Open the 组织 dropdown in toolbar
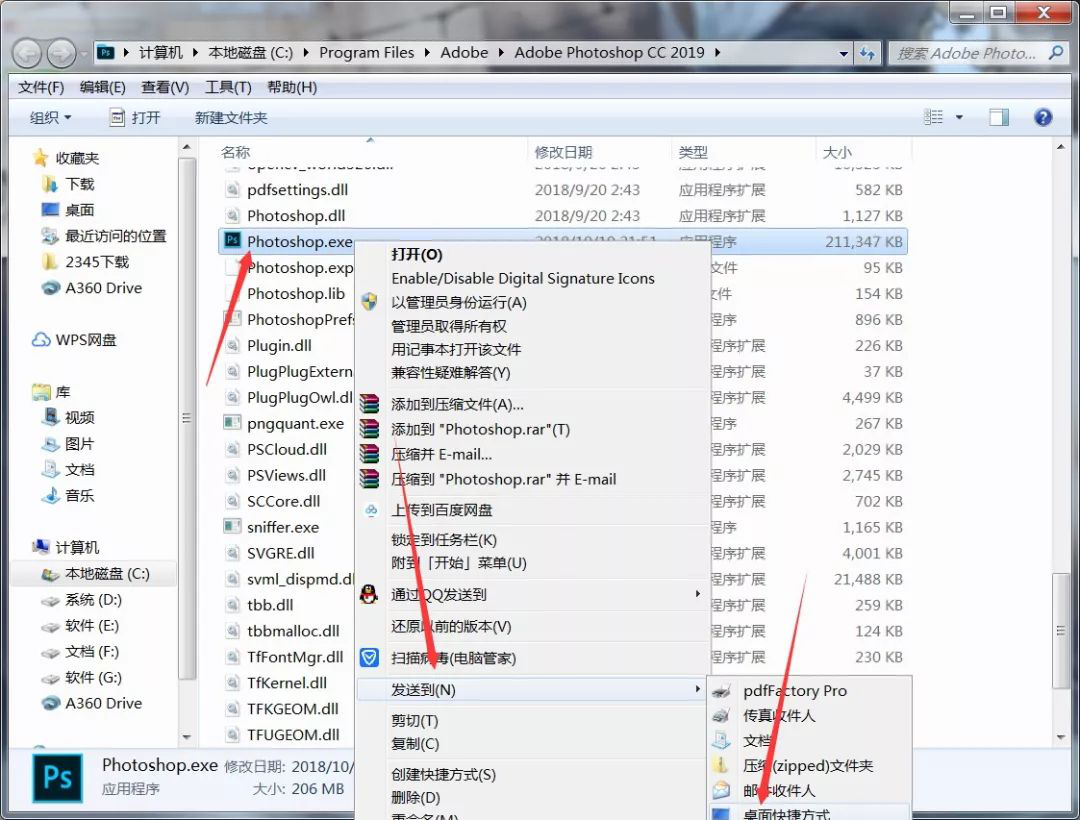The image size is (1080, 820). [x=50, y=118]
